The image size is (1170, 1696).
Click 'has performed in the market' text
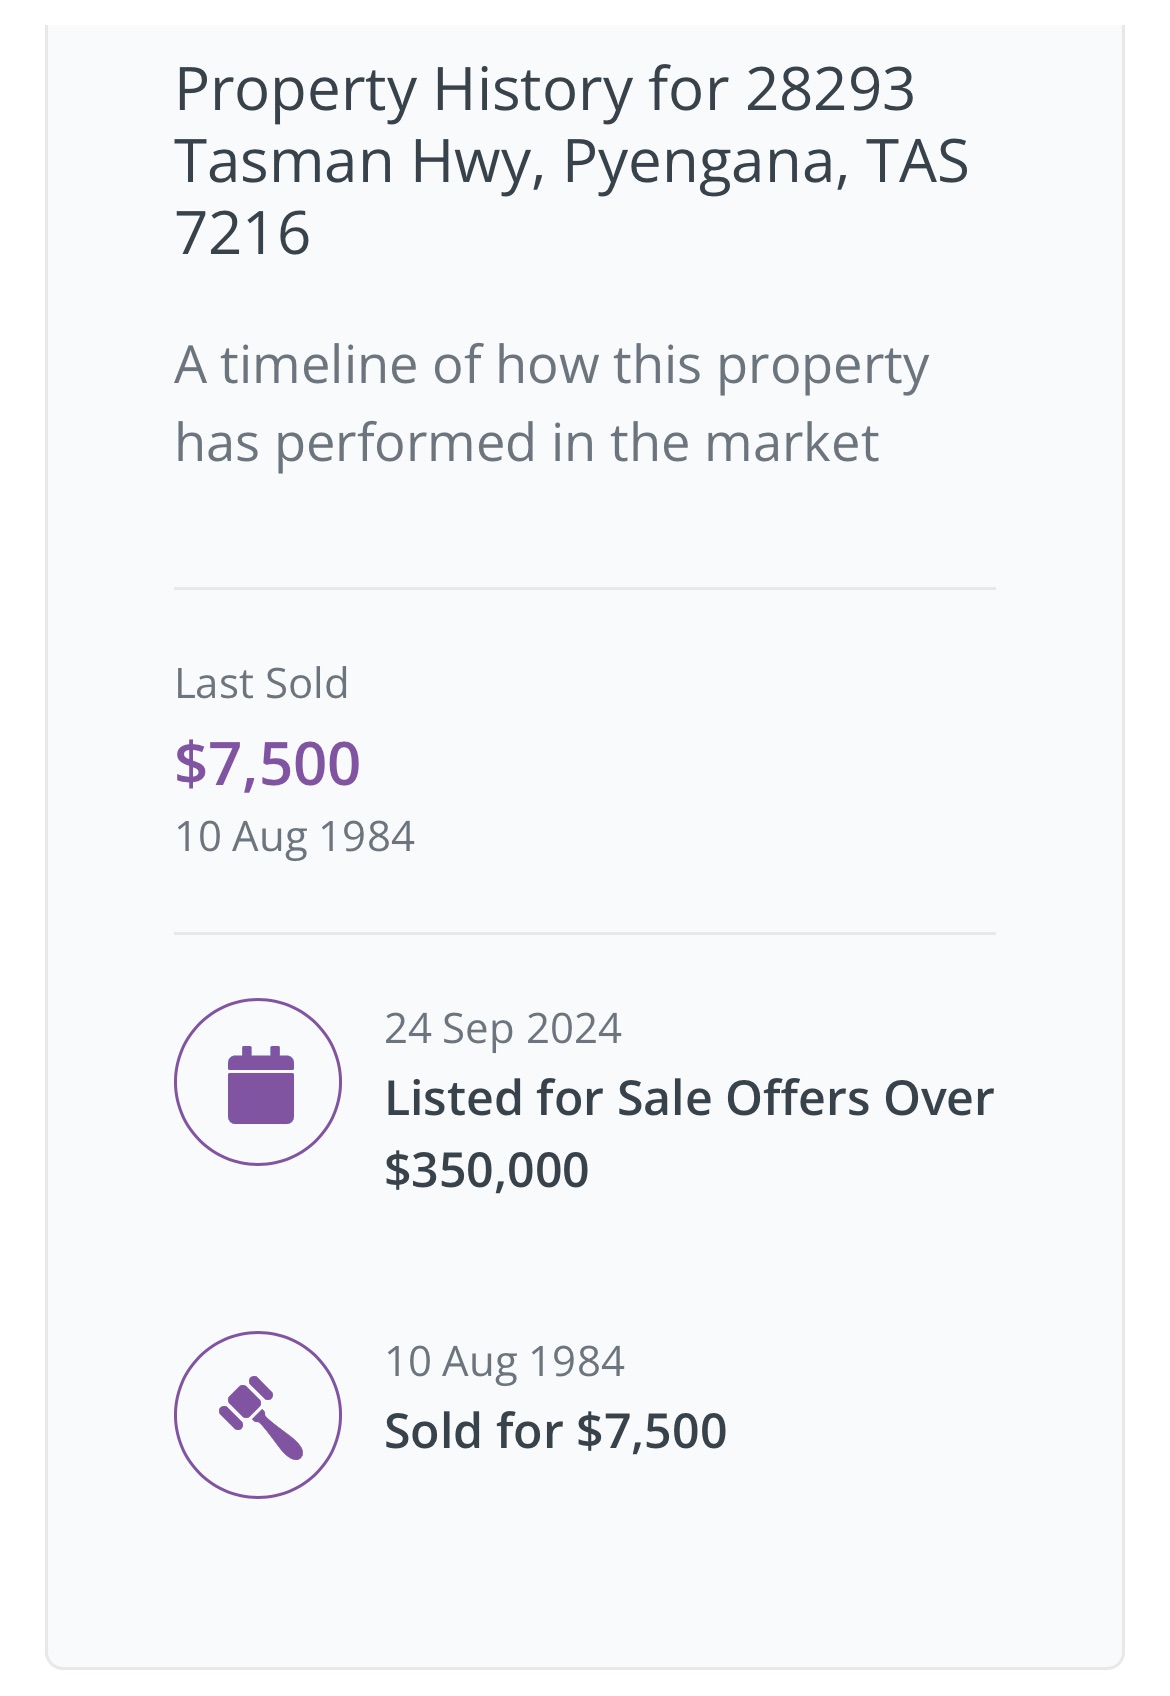527,443
